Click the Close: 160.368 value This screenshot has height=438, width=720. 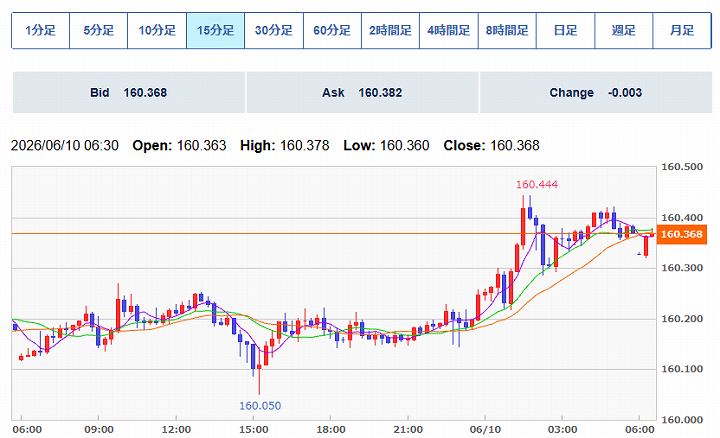[491, 146]
